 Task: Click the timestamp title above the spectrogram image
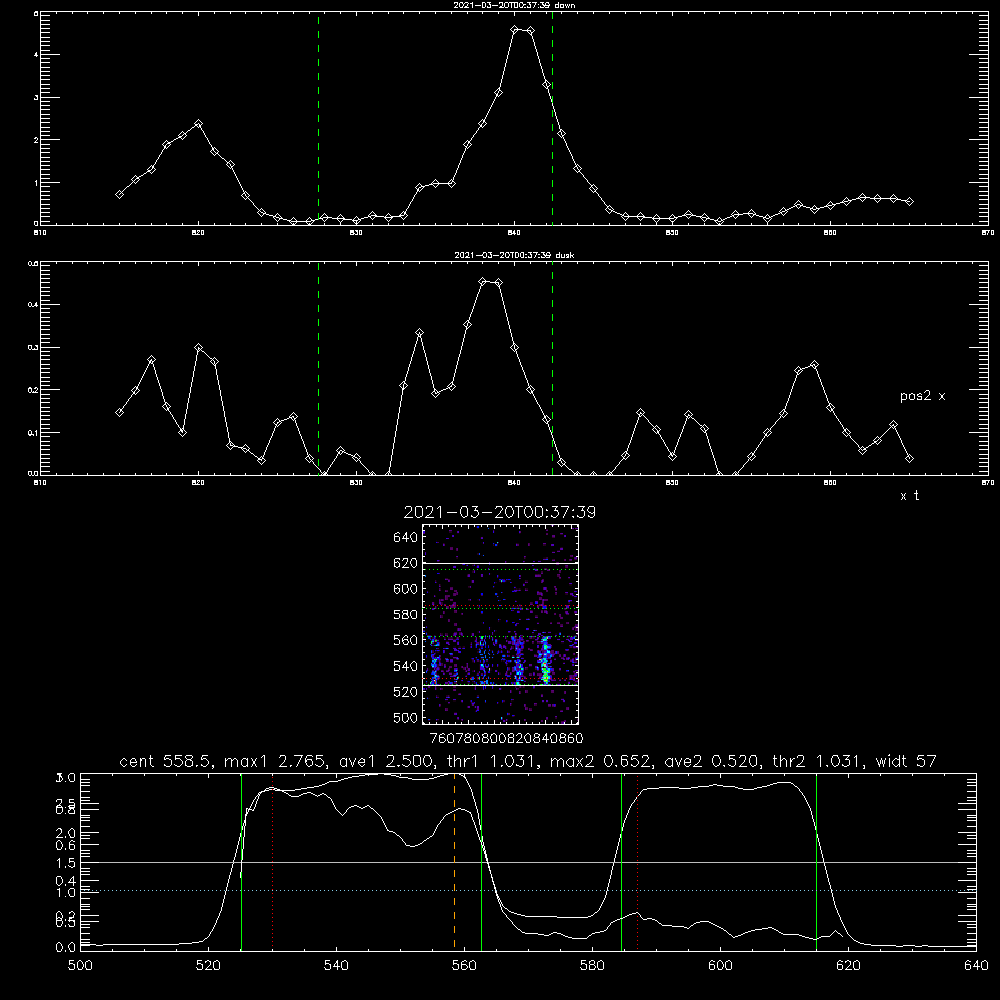500,512
